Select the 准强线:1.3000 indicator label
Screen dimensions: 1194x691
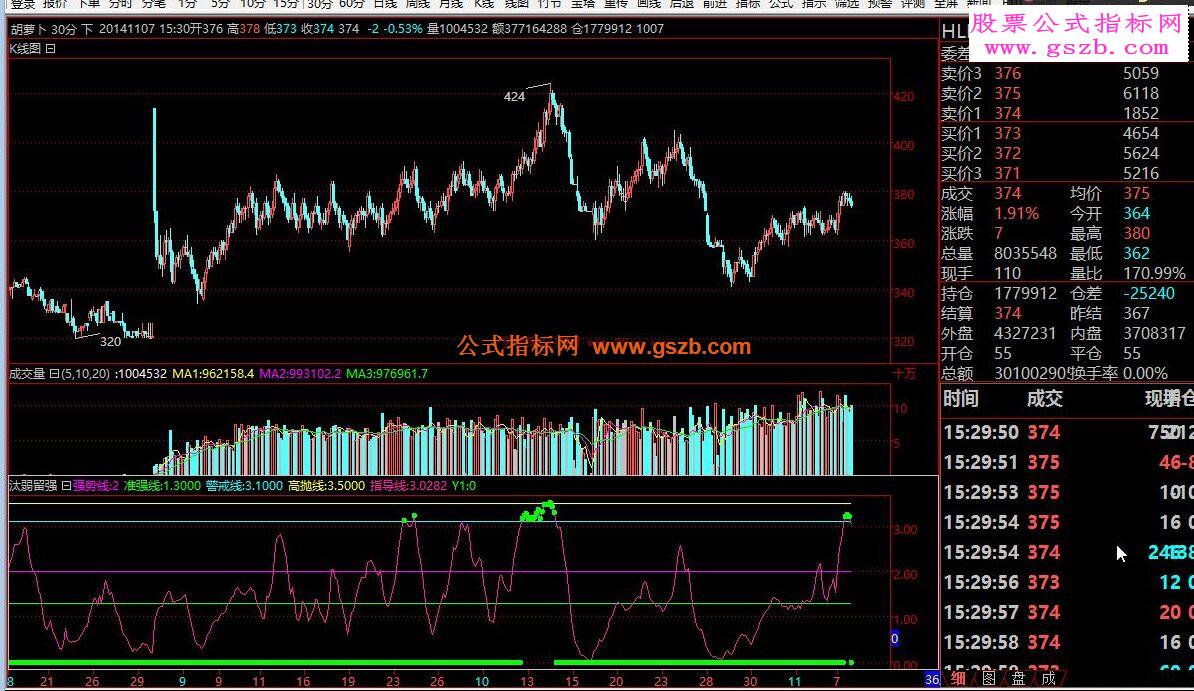(x=162, y=486)
